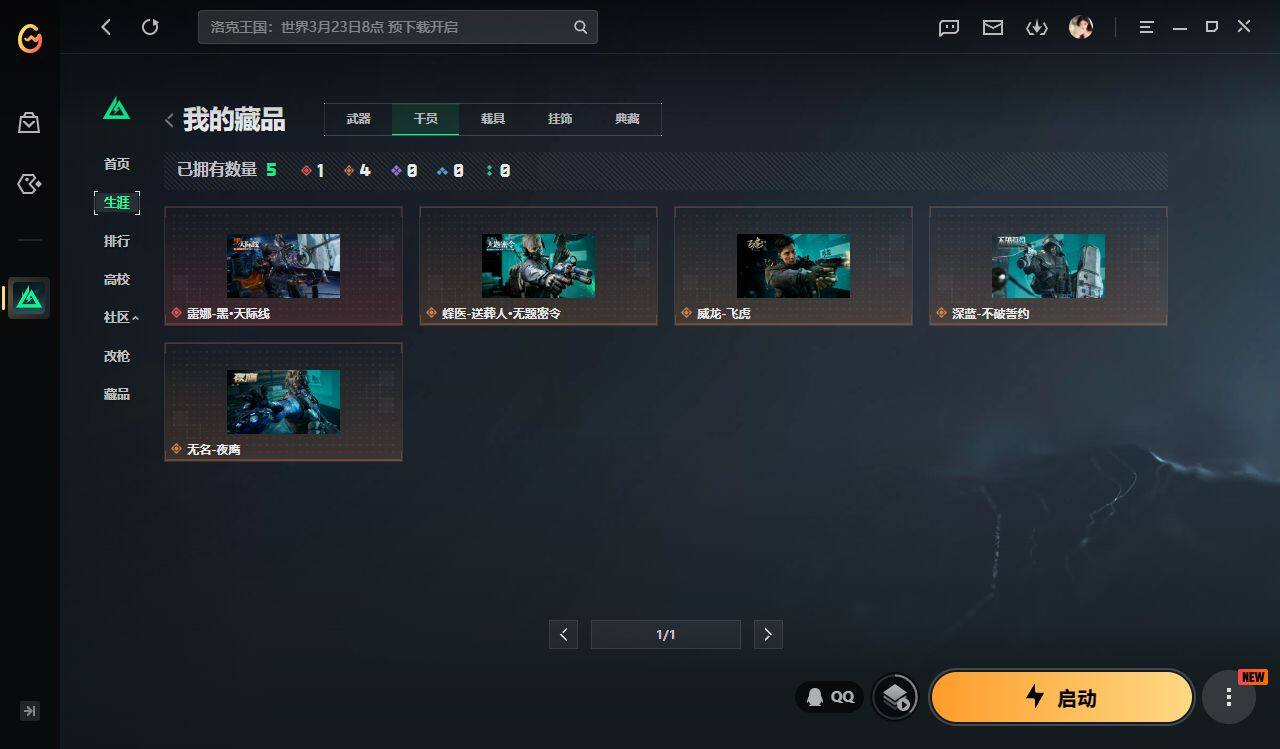1280x749 pixels.
Task: Open the 蜂医-送葬人·无题密令 skin thumbnail
Action: 538,266
